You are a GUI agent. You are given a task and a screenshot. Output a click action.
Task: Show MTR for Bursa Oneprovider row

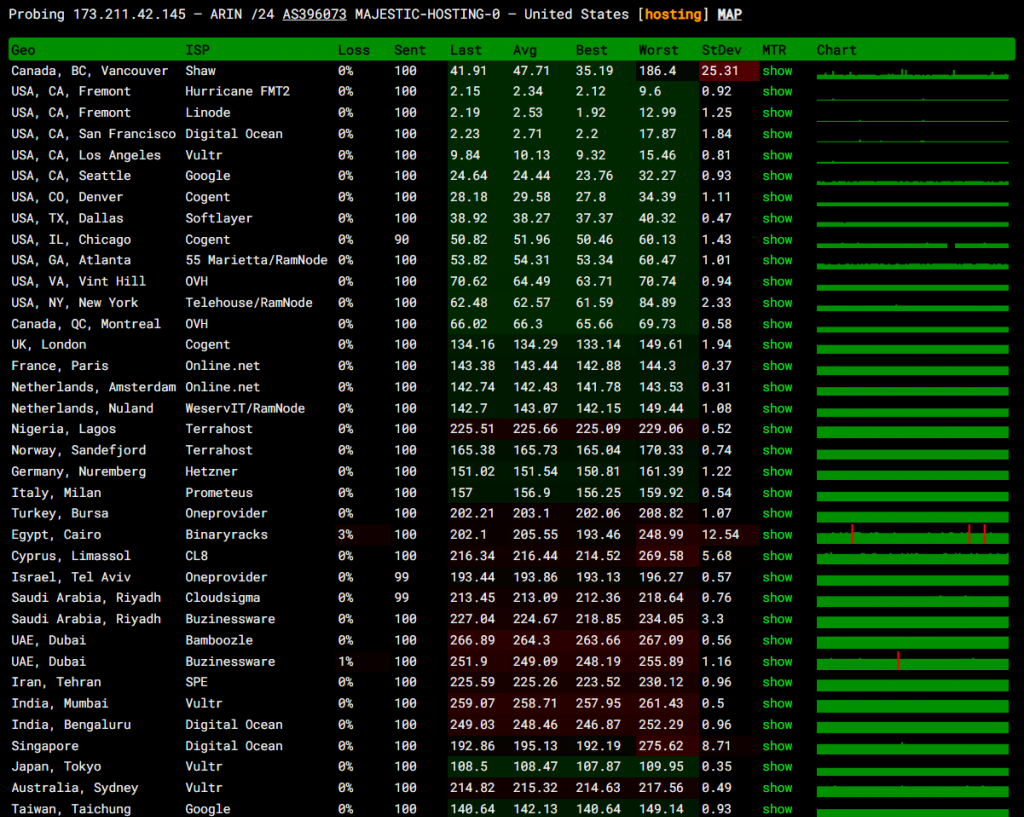click(777, 513)
